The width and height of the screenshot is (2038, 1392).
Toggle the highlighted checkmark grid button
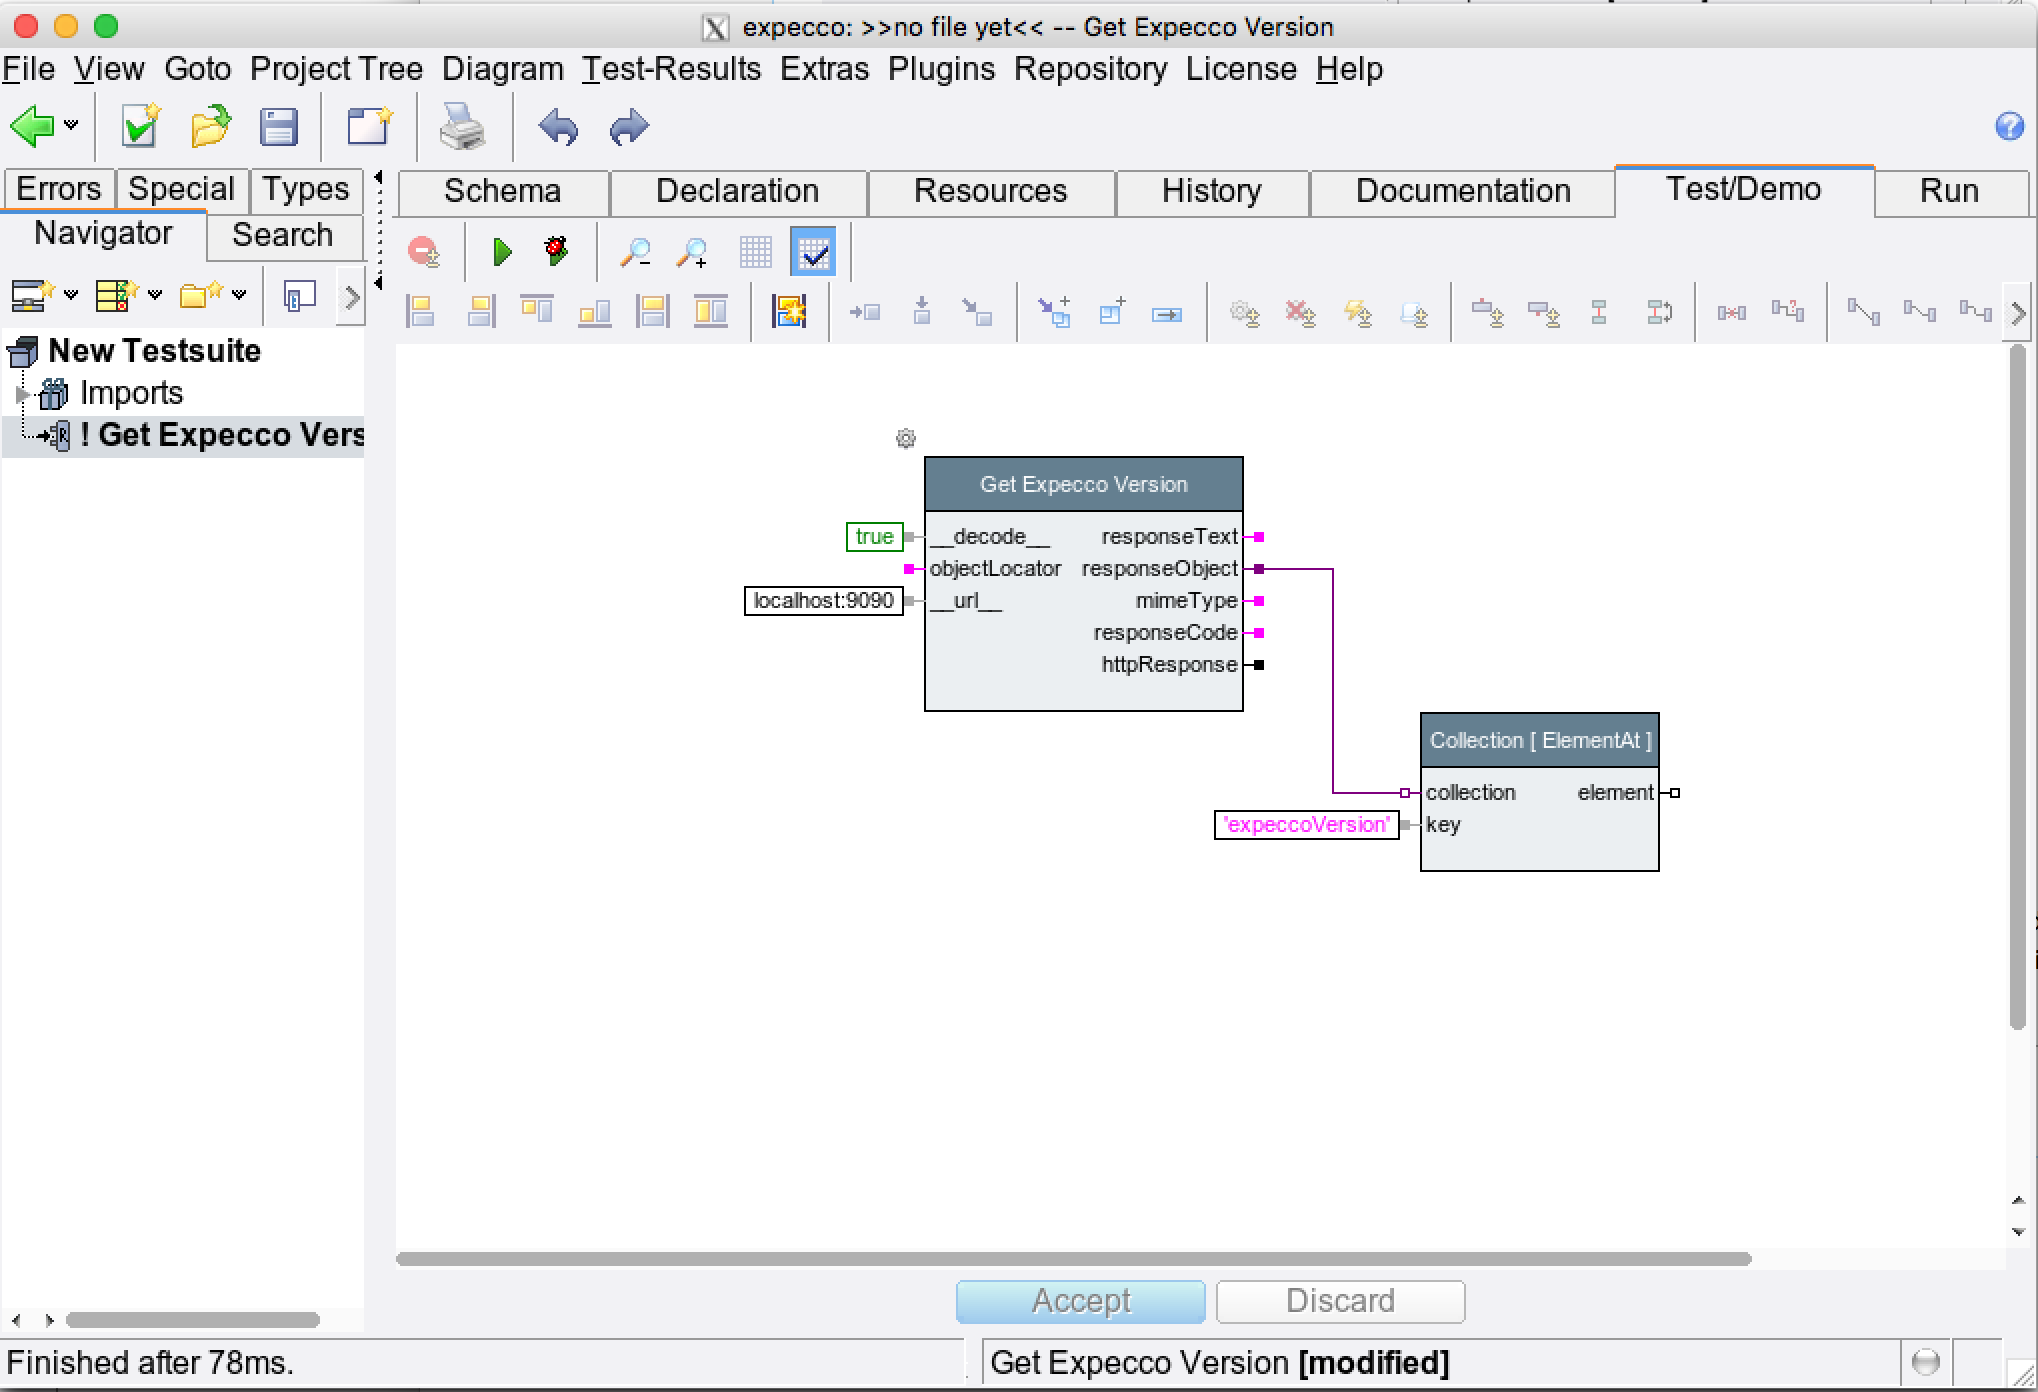point(813,252)
